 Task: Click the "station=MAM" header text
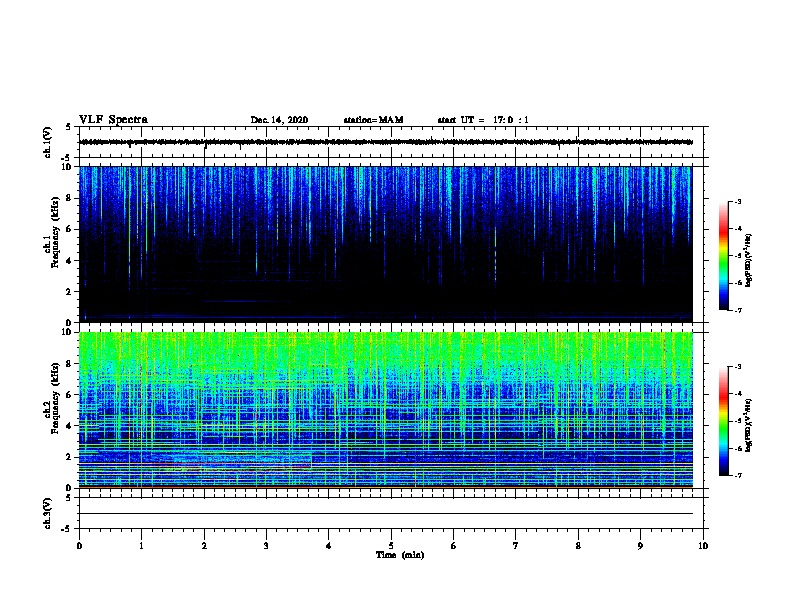(373, 120)
